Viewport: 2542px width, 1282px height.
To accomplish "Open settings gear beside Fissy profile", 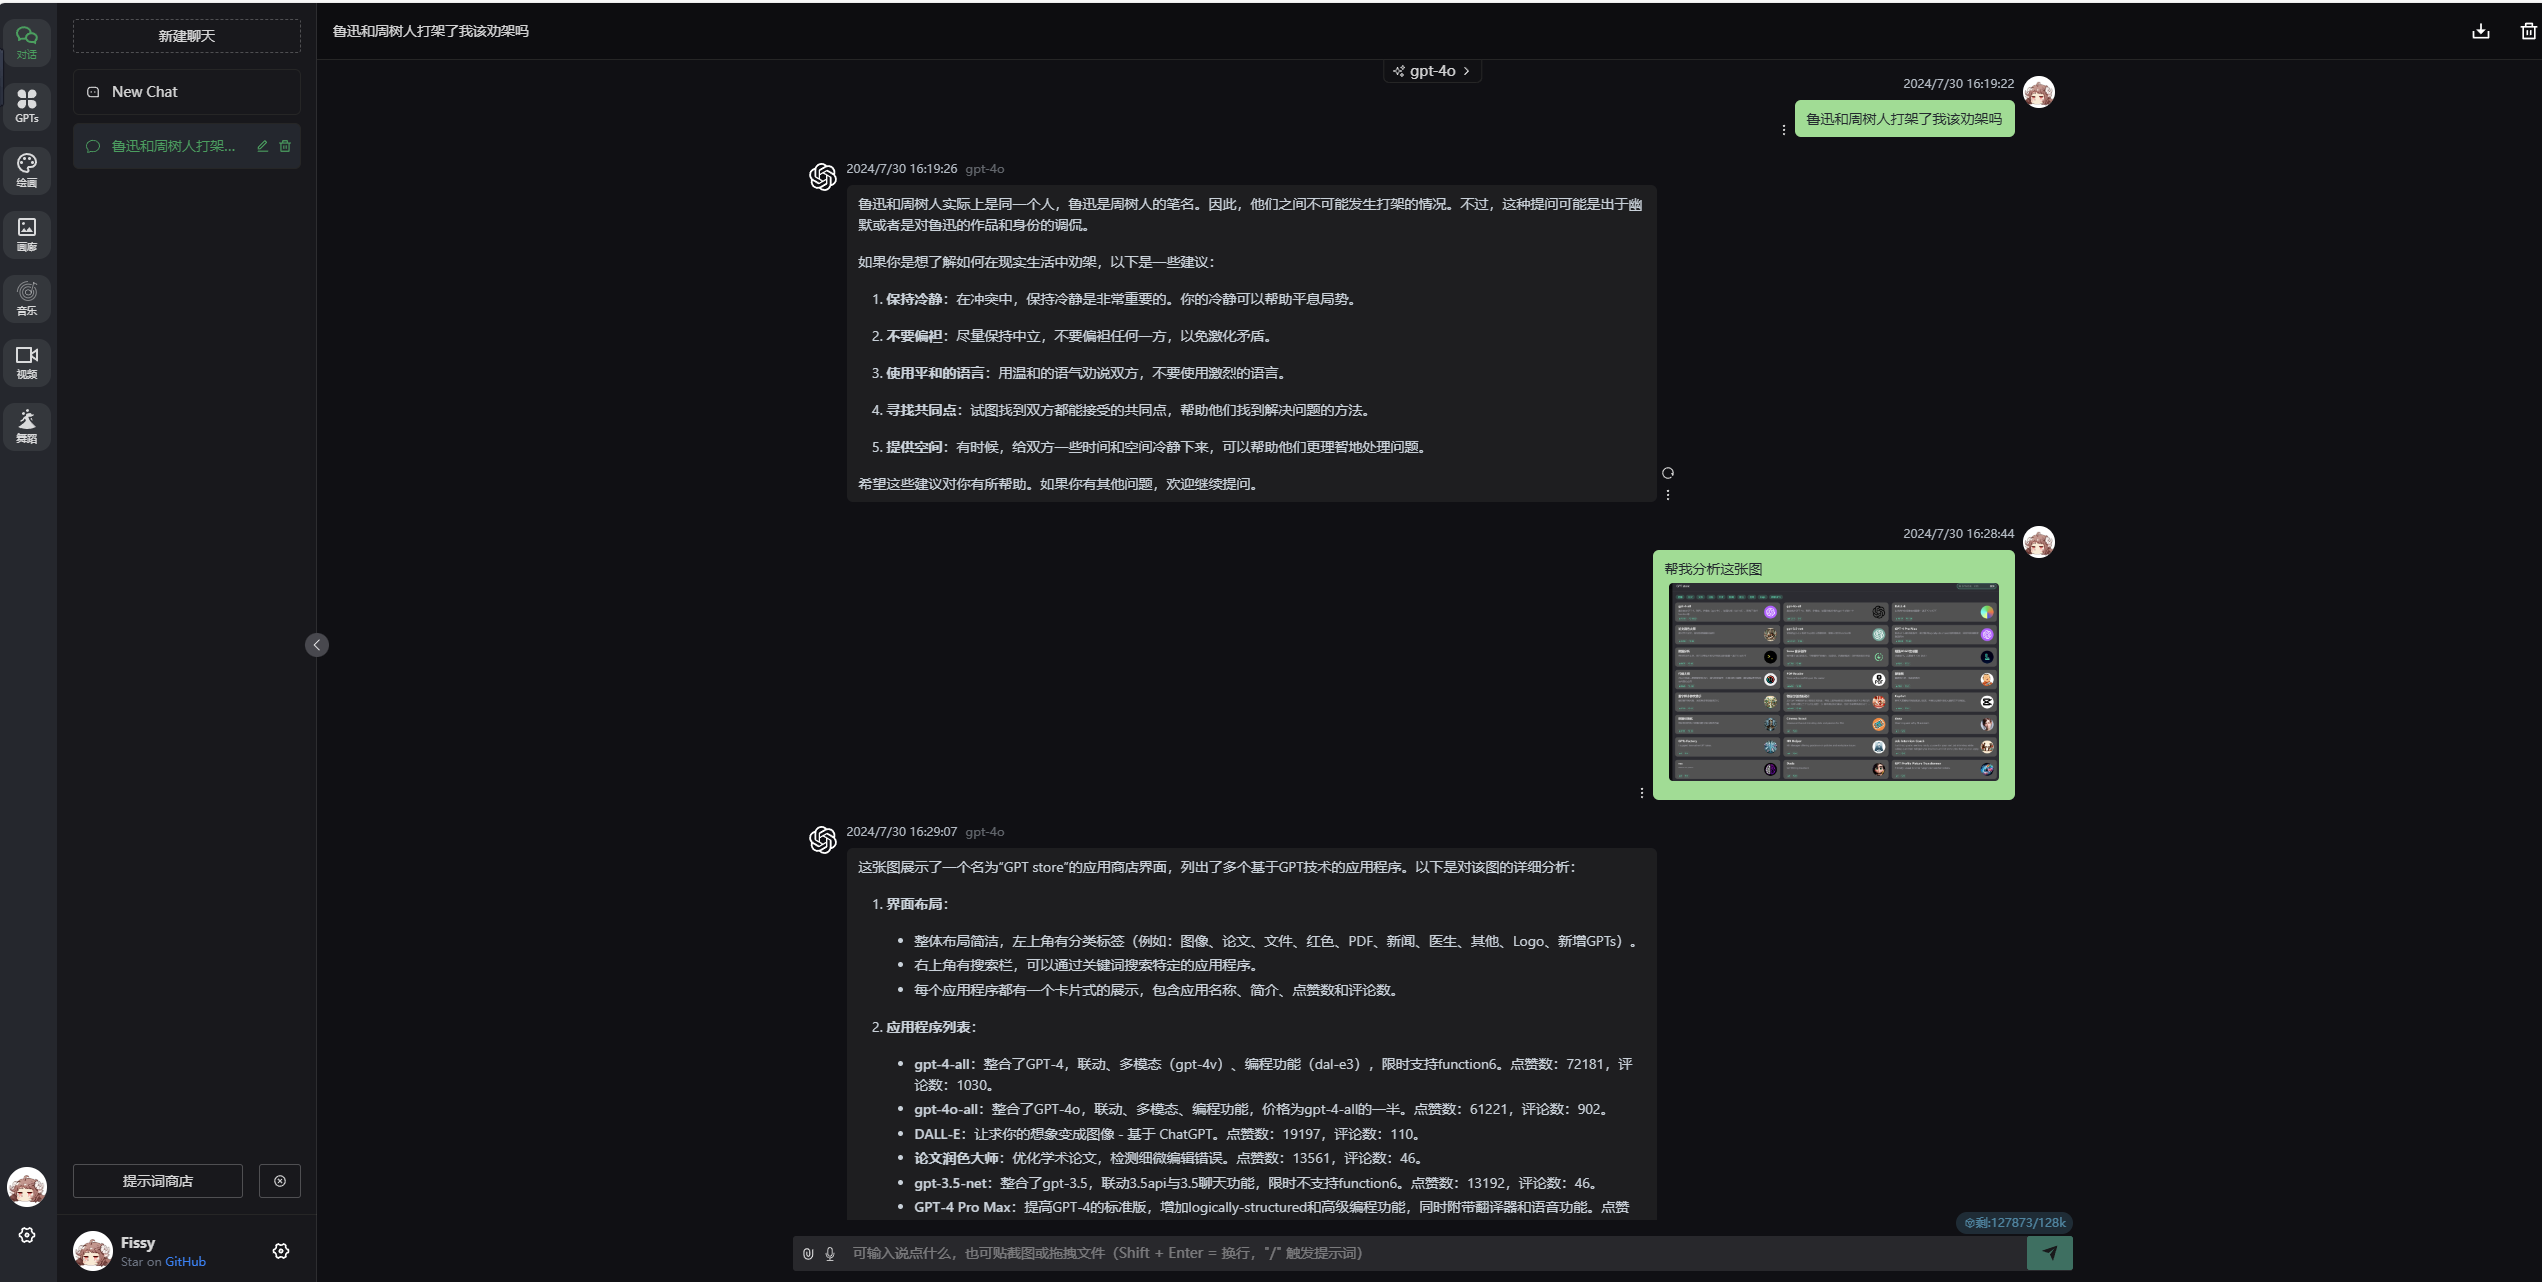I will 281,1251.
